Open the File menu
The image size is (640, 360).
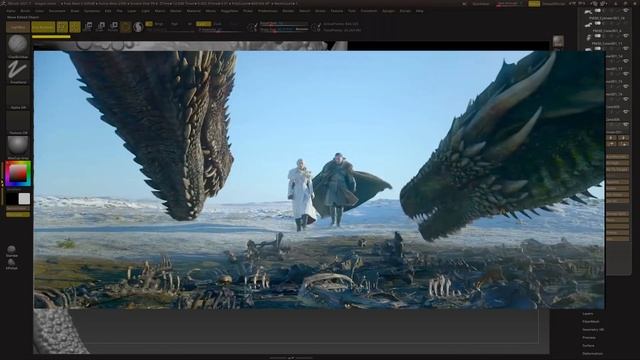[x=120, y=11]
